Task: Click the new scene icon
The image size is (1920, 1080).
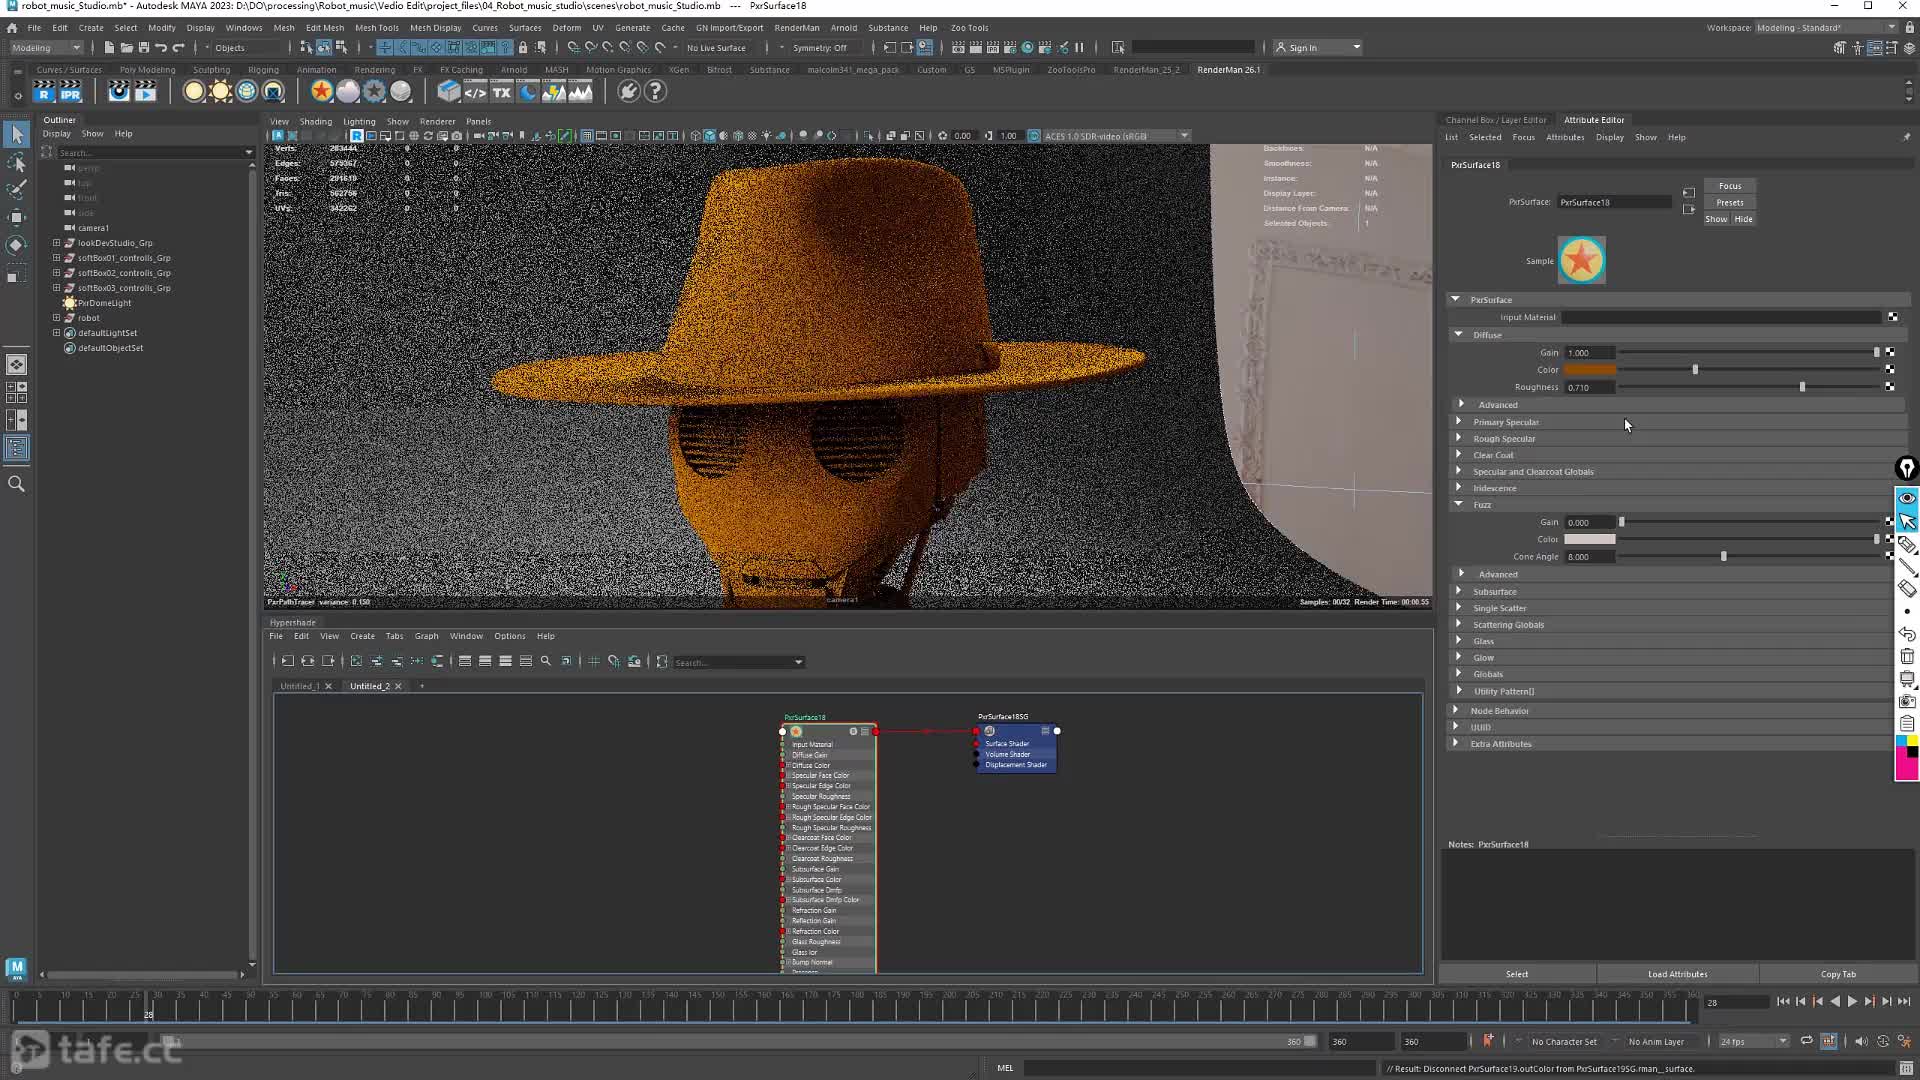Action: 109,47
